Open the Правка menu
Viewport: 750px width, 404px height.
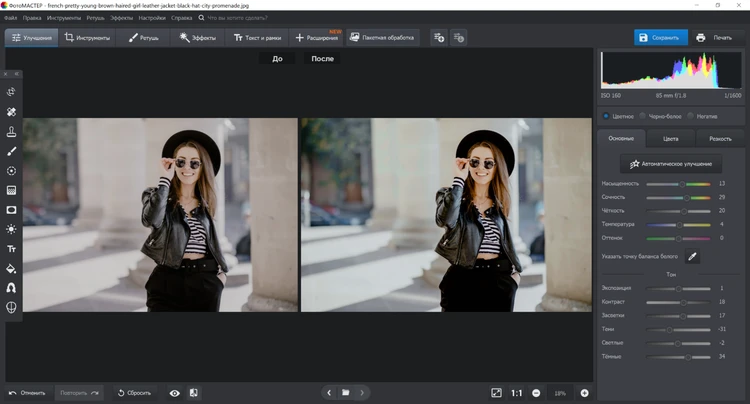click(32, 18)
